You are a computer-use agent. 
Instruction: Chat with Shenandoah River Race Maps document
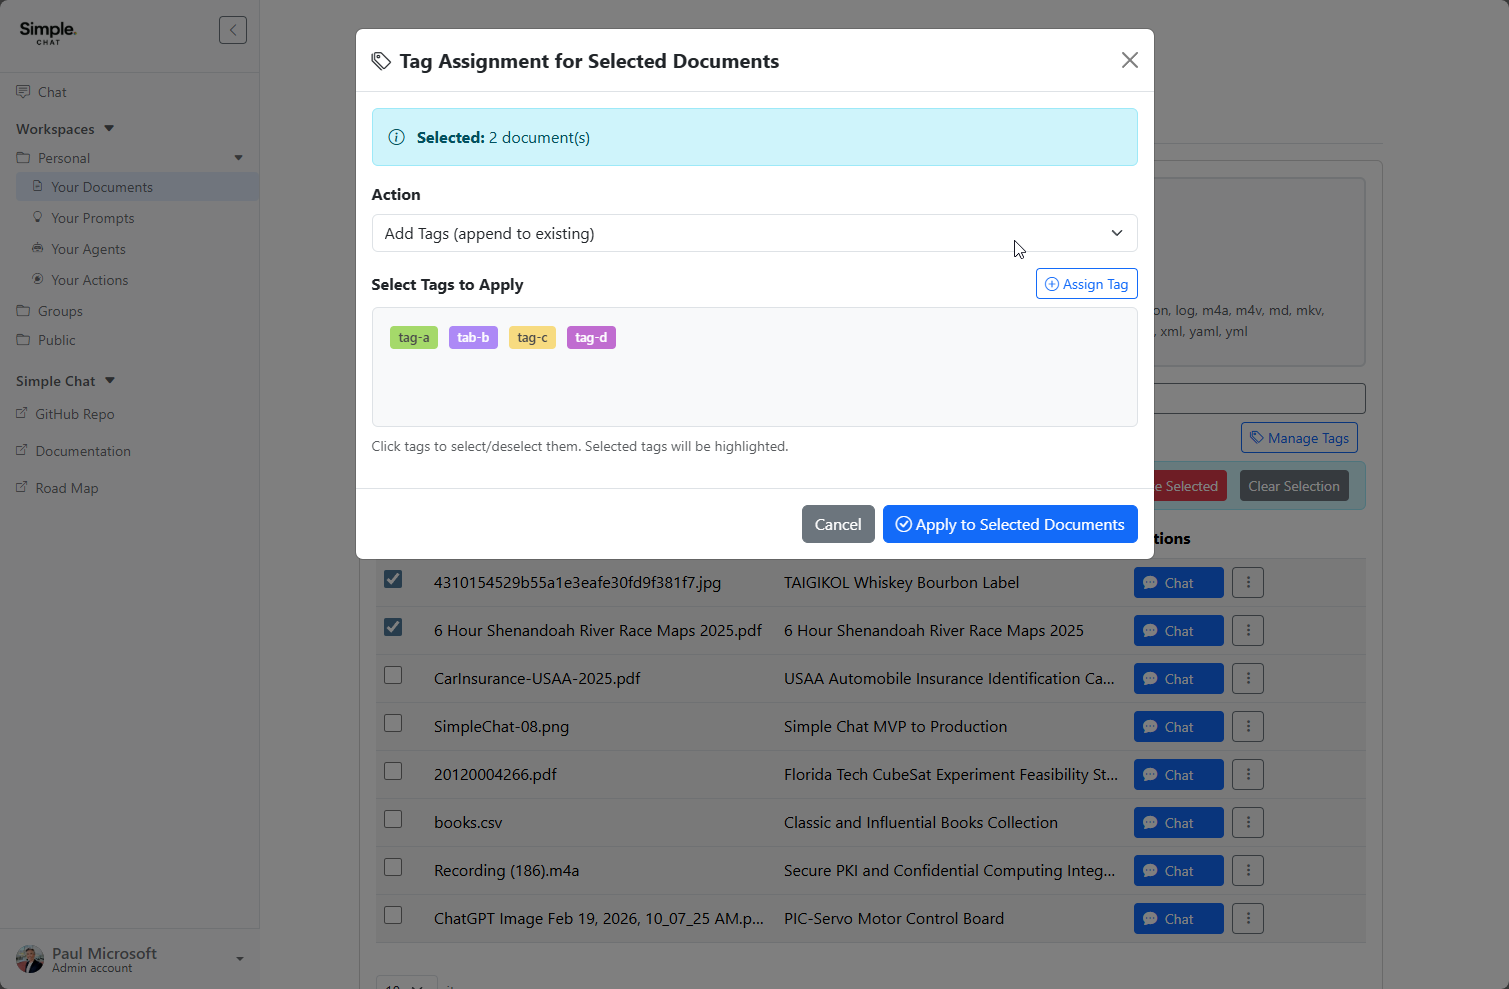point(1178,631)
